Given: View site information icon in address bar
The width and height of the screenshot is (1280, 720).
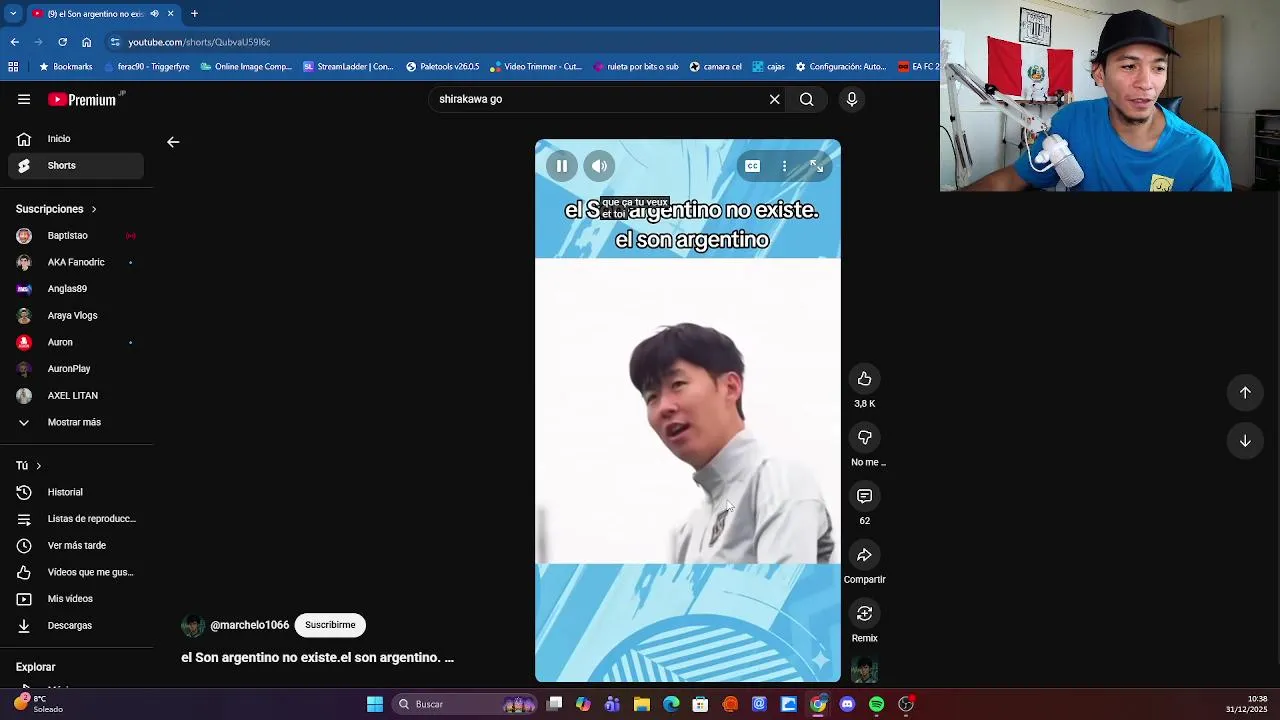Looking at the screenshot, I should coord(115,42).
